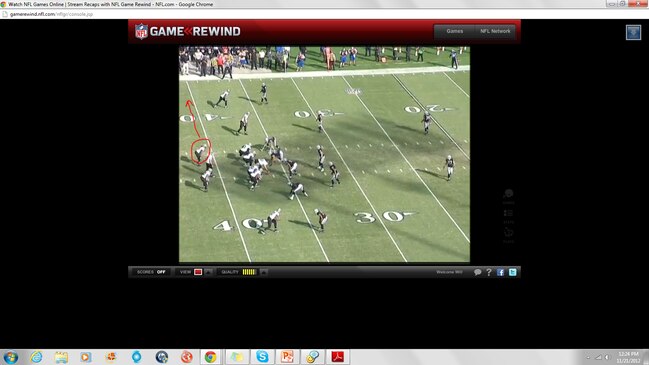Expand the Quality options arrow
The width and height of the screenshot is (649, 365).
click(x=264, y=272)
